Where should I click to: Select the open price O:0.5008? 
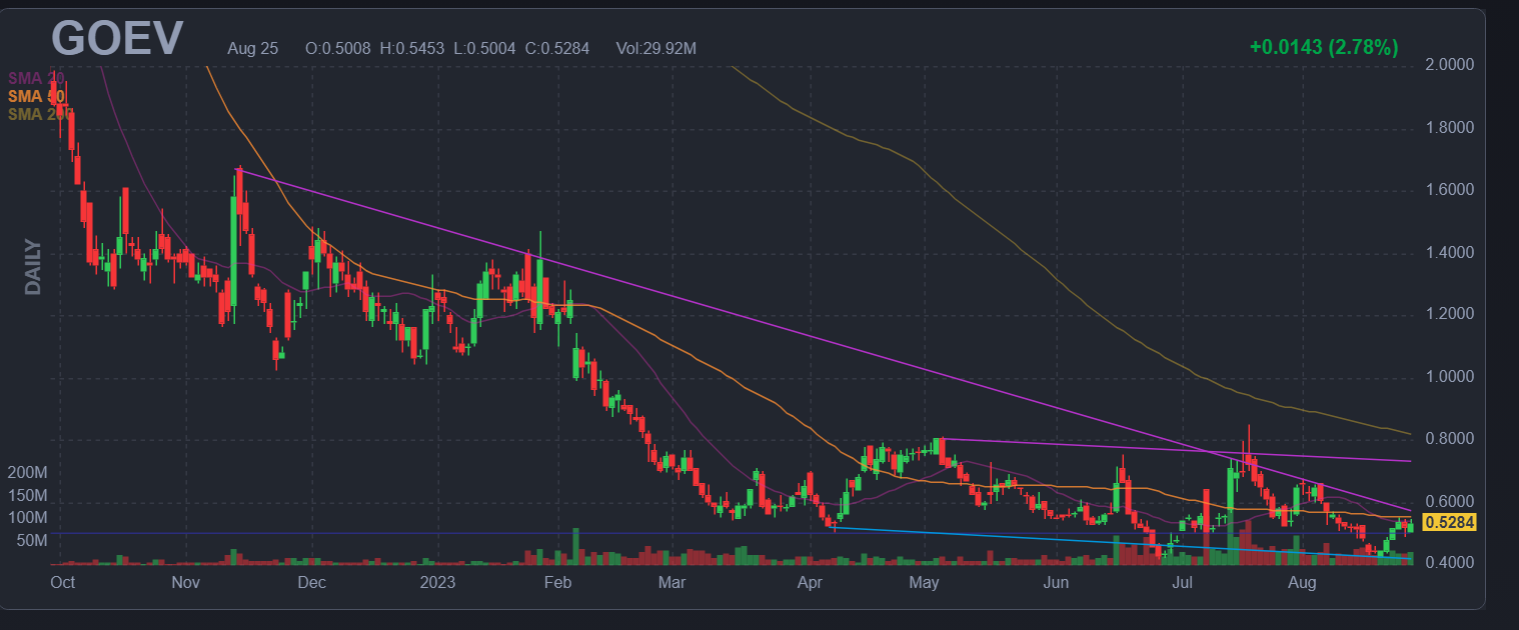[338, 48]
